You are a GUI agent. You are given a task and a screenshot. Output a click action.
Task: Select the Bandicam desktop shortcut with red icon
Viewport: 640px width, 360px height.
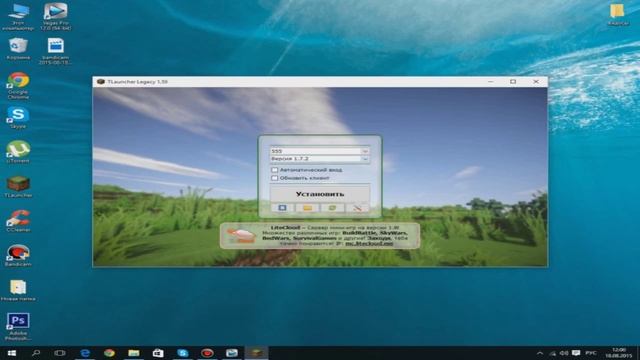[x=18, y=256]
